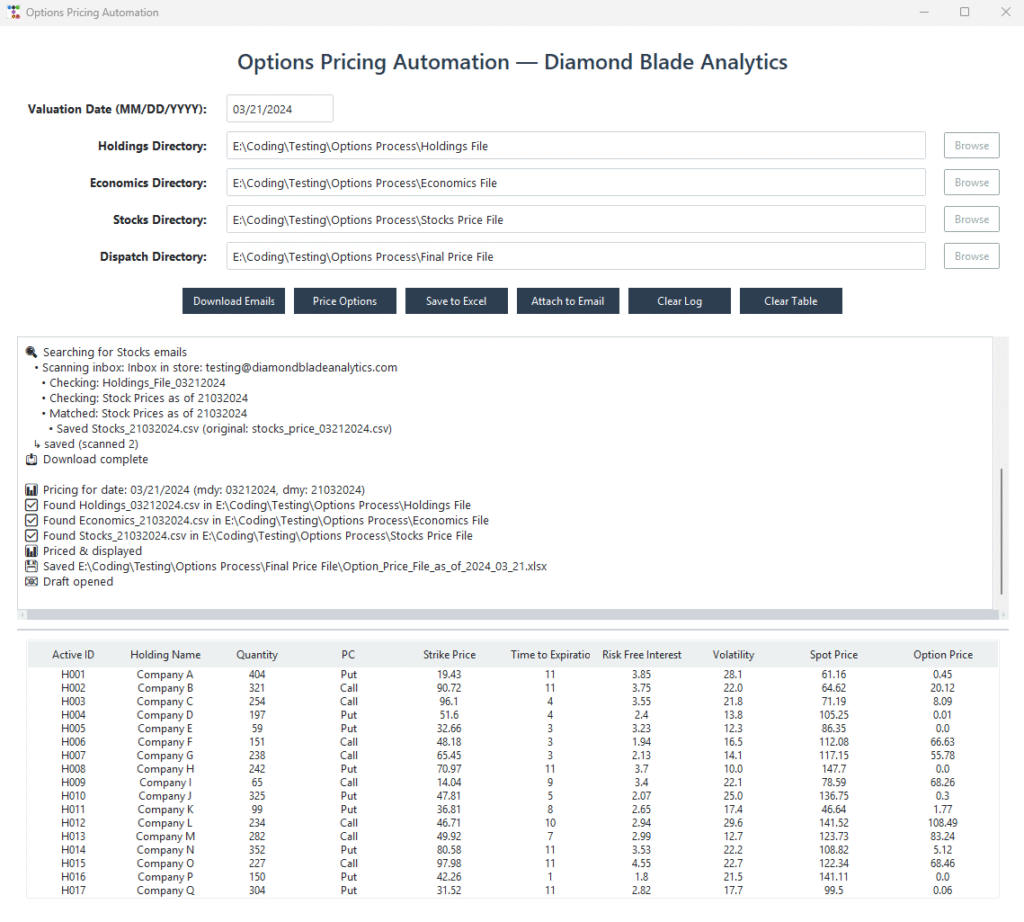The image size is (1024, 922).
Task: Clear the log output with Clear Log
Action: click(x=679, y=301)
